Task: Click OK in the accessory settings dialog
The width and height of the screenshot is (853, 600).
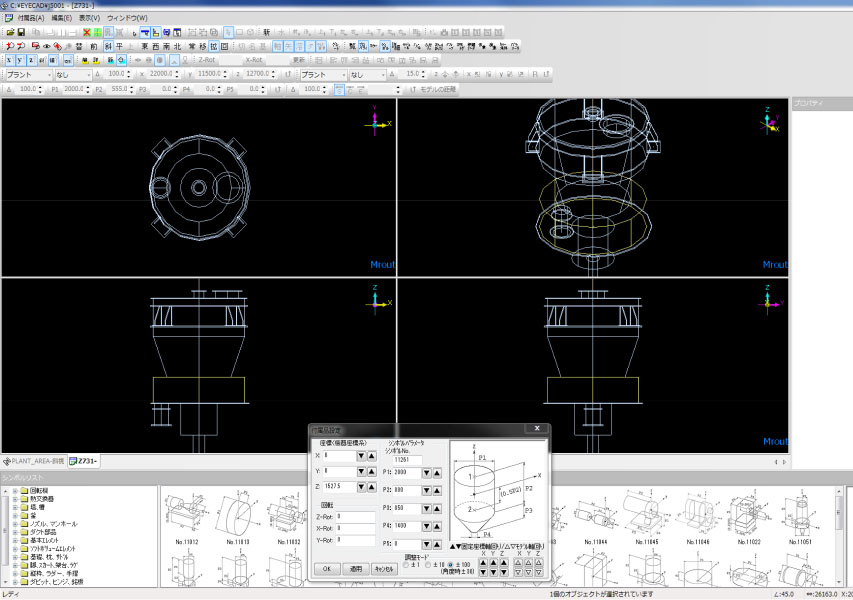Action: [327, 569]
